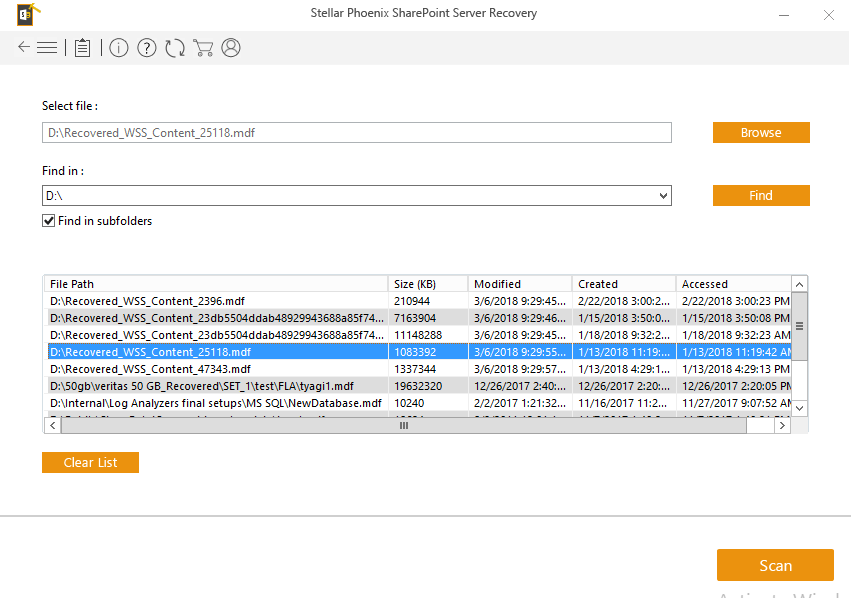Toggle the Find in subfolders checkbox
The width and height of the screenshot is (851, 598).
tap(48, 221)
